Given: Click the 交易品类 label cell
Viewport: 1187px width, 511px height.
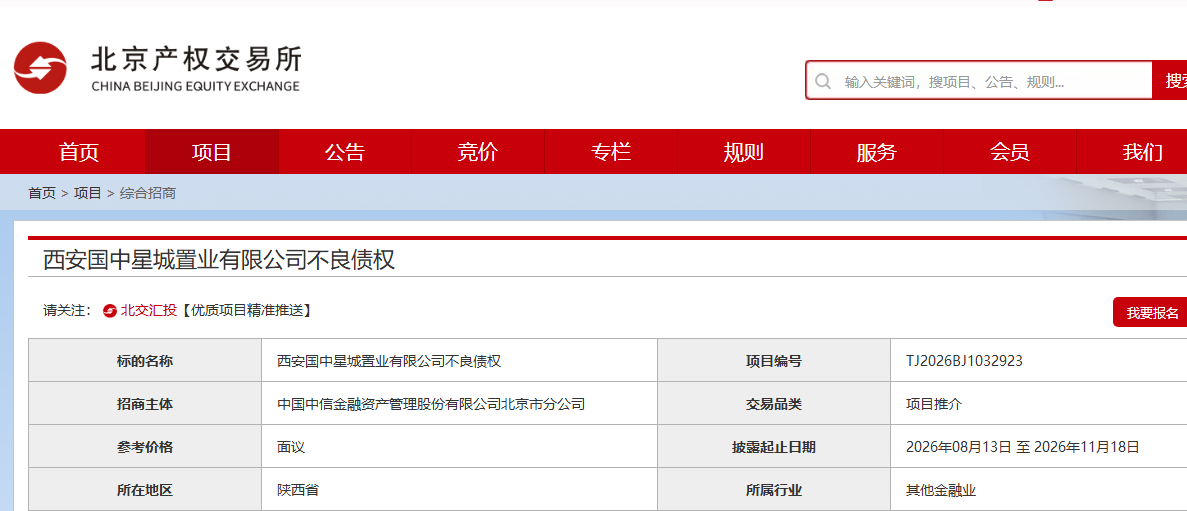Looking at the screenshot, I should click(774, 404).
